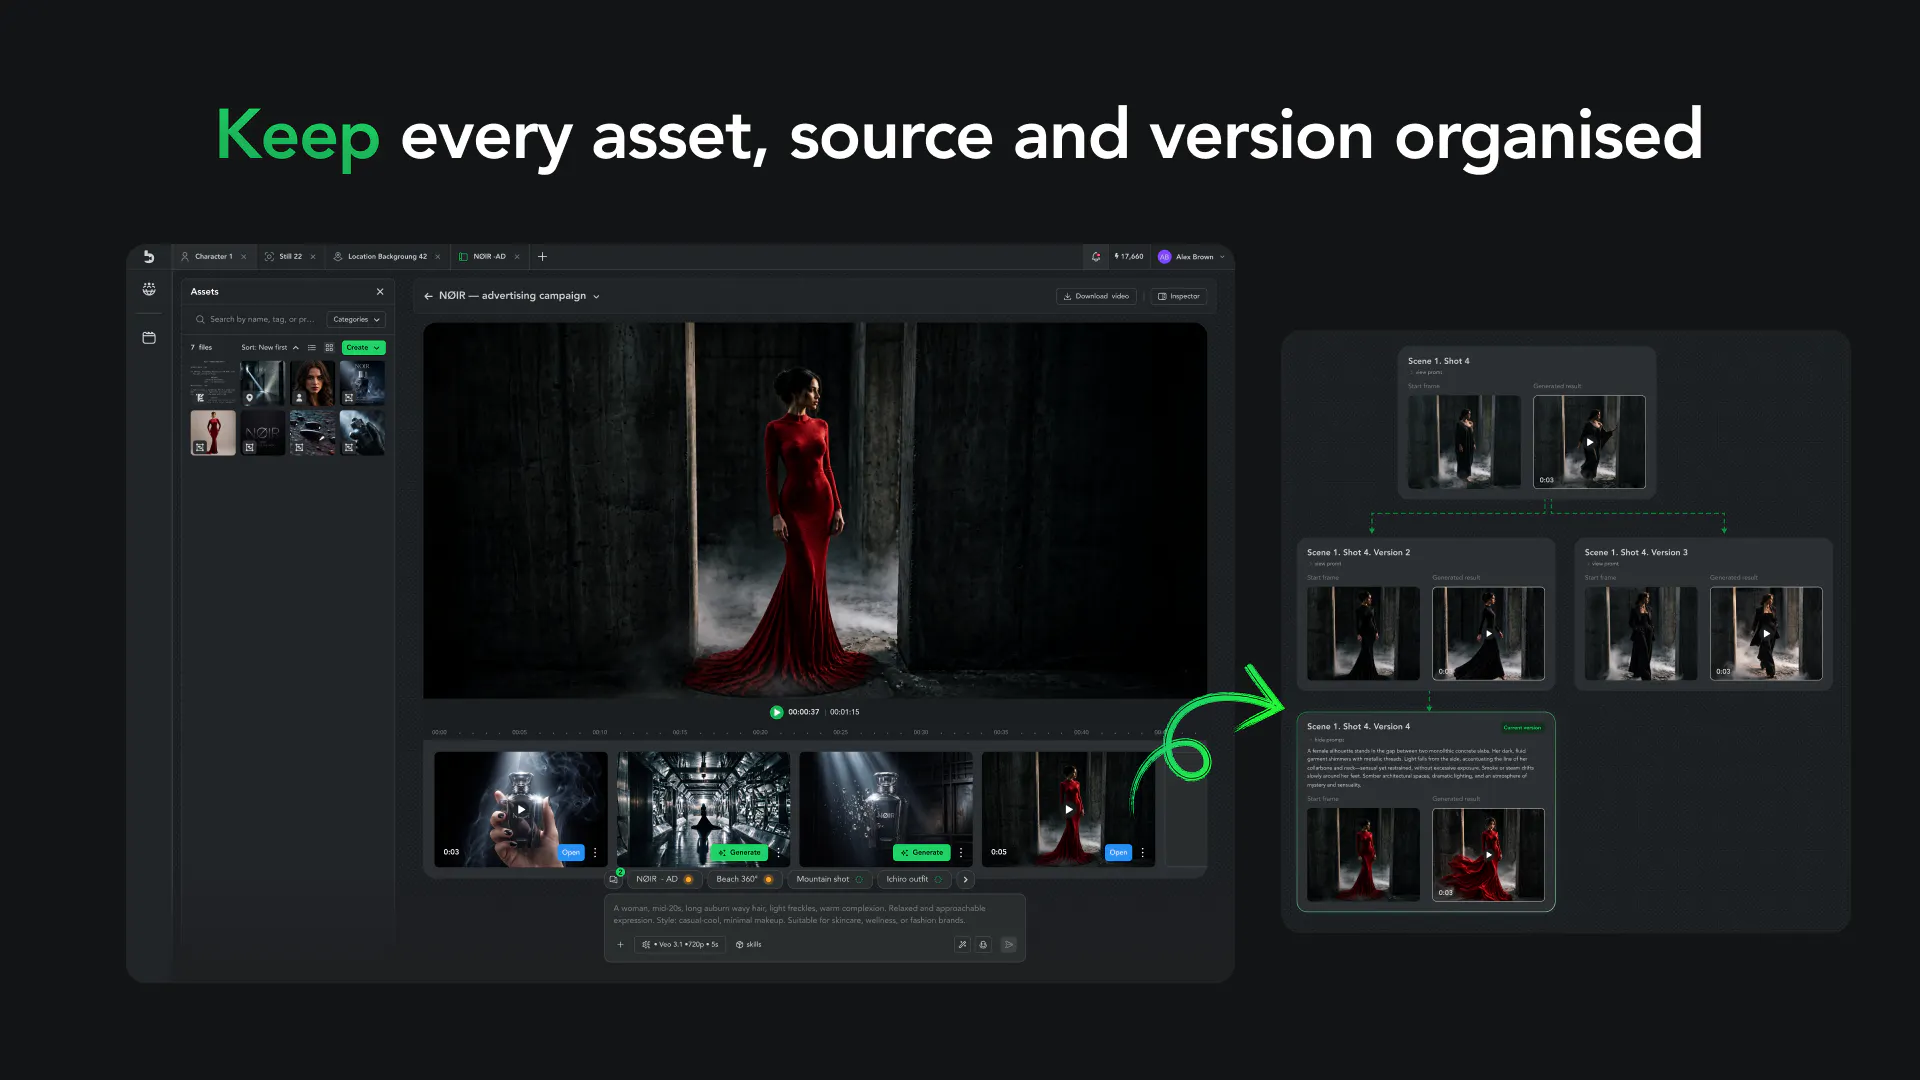
Task: Open the Alex Brown account menu
Action: coord(1191,257)
